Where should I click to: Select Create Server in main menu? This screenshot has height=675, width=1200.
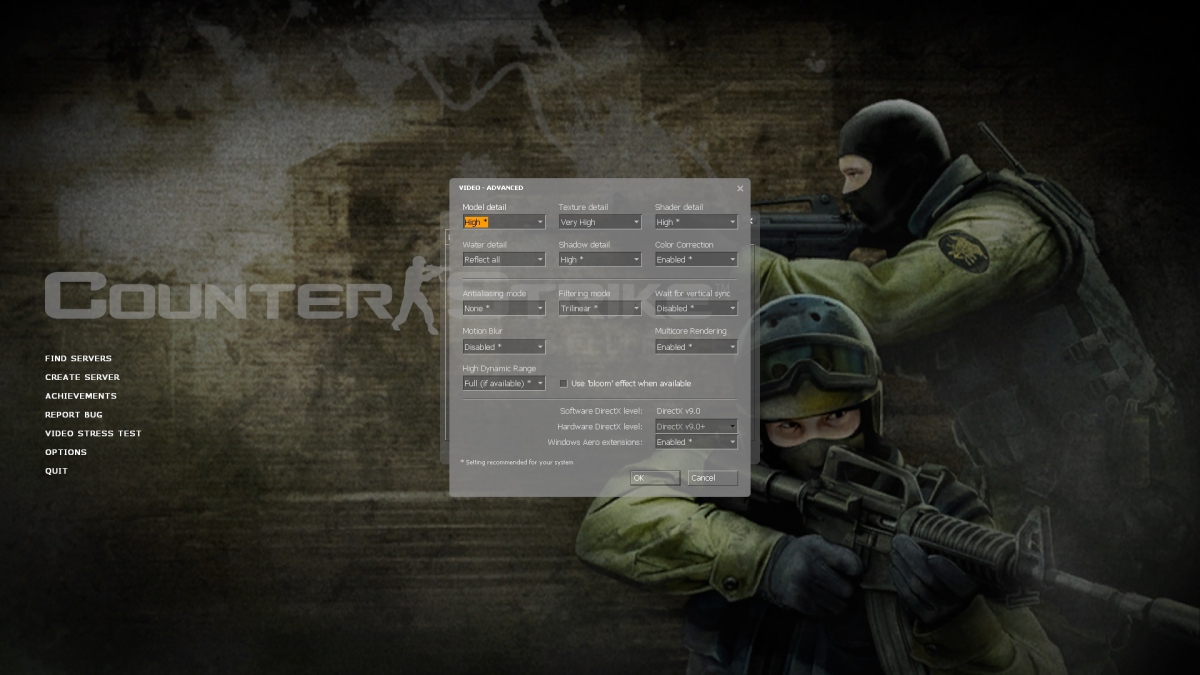point(82,377)
